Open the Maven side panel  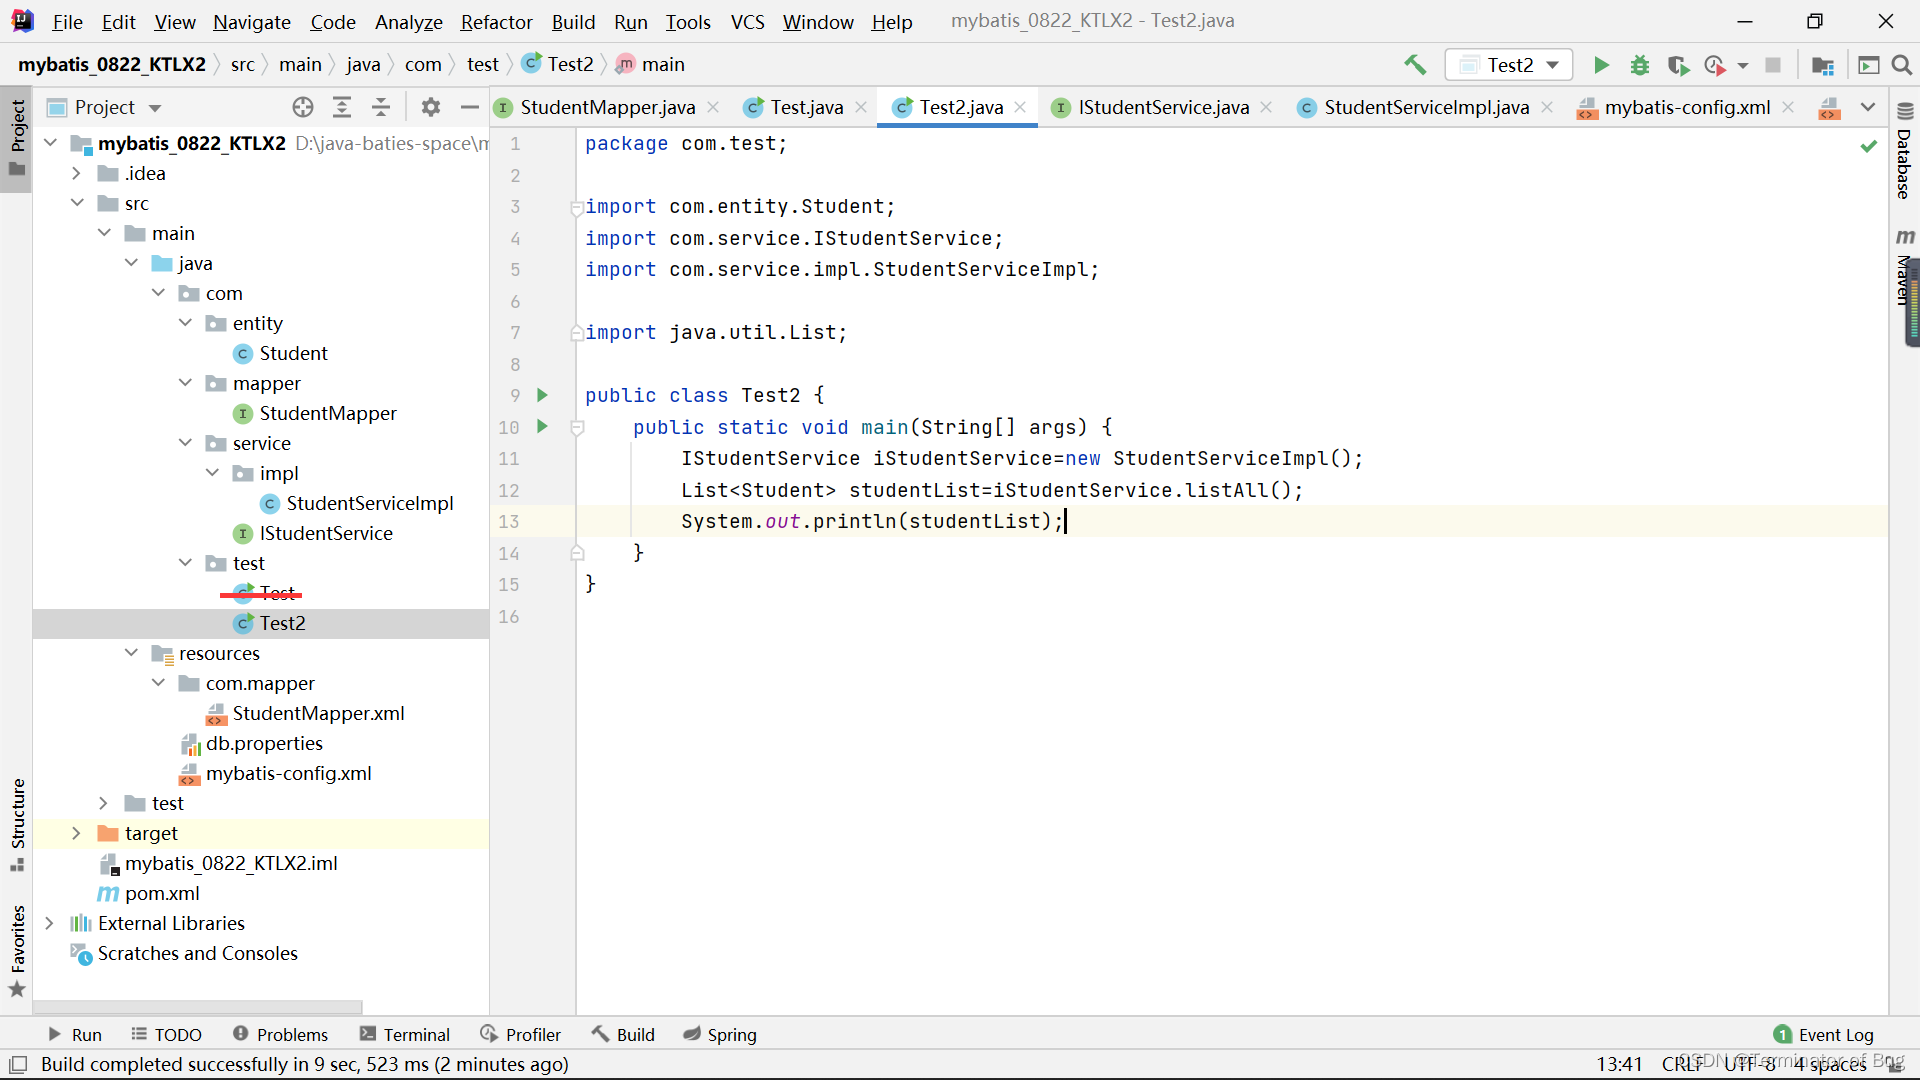1904,266
